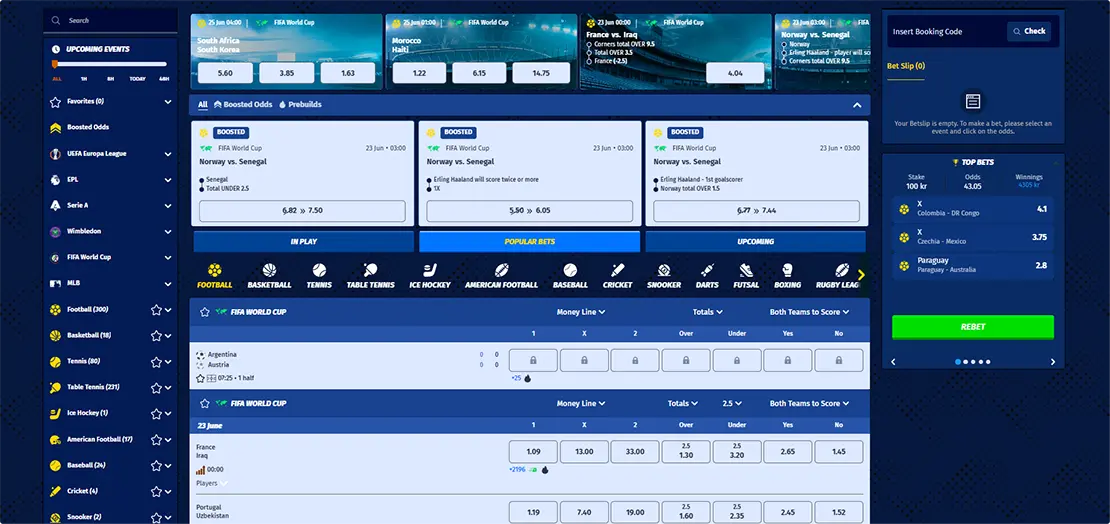Show more sports with right arrow
Screen dimensions: 1110x524
pyautogui.click(x=861, y=275)
